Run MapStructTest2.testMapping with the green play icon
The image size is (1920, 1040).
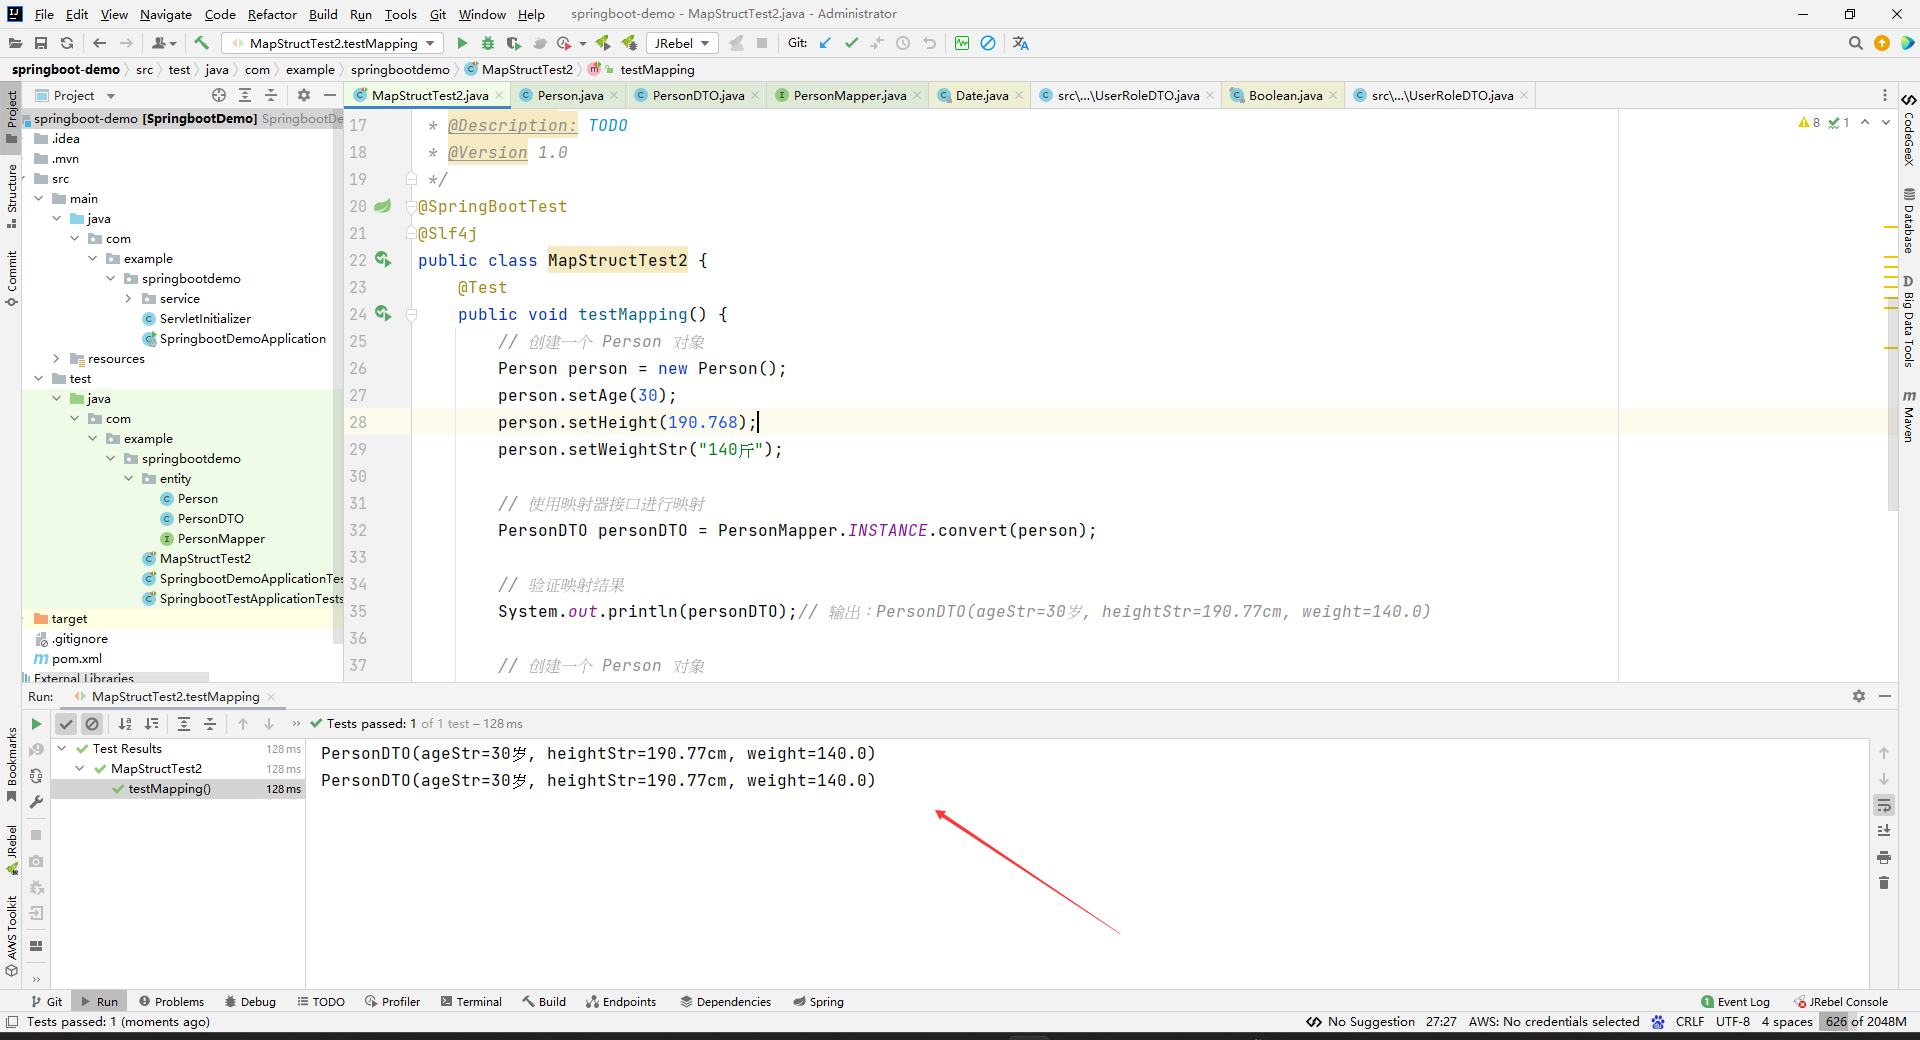(462, 43)
